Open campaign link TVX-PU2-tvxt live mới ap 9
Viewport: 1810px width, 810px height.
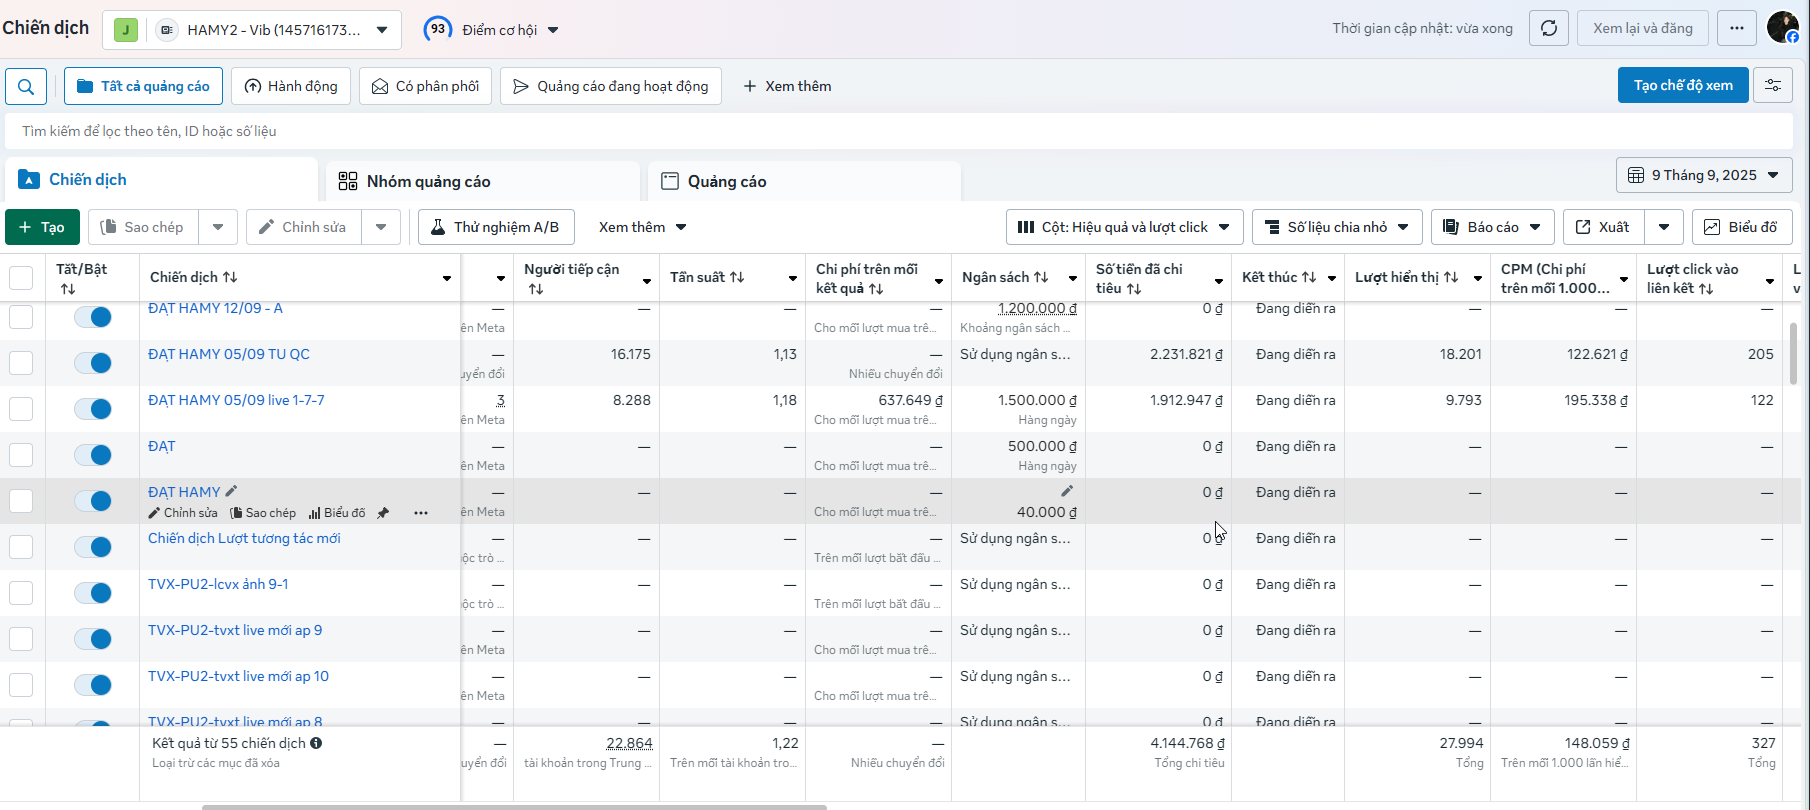coord(235,630)
